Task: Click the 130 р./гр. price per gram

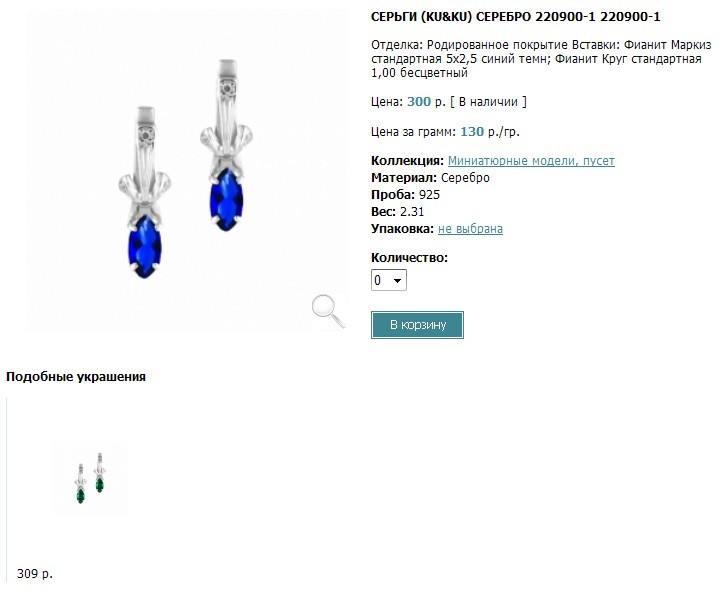Action: click(x=490, y=132)
